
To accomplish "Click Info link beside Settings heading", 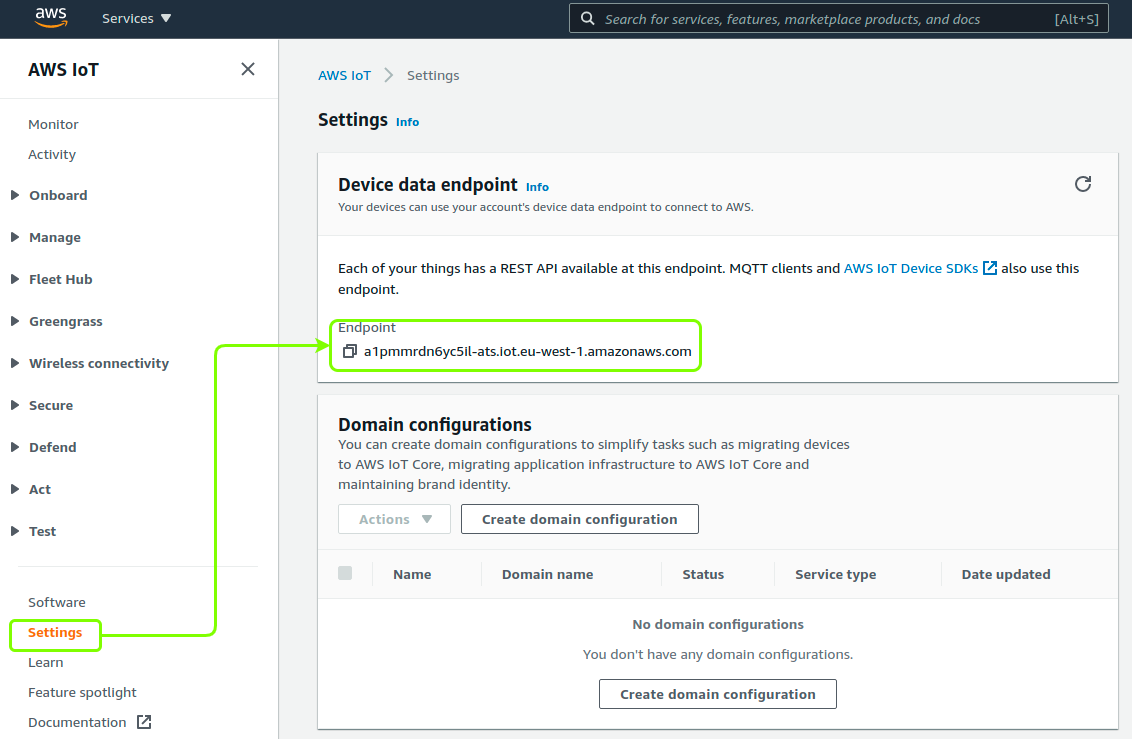I will (408, 122).
